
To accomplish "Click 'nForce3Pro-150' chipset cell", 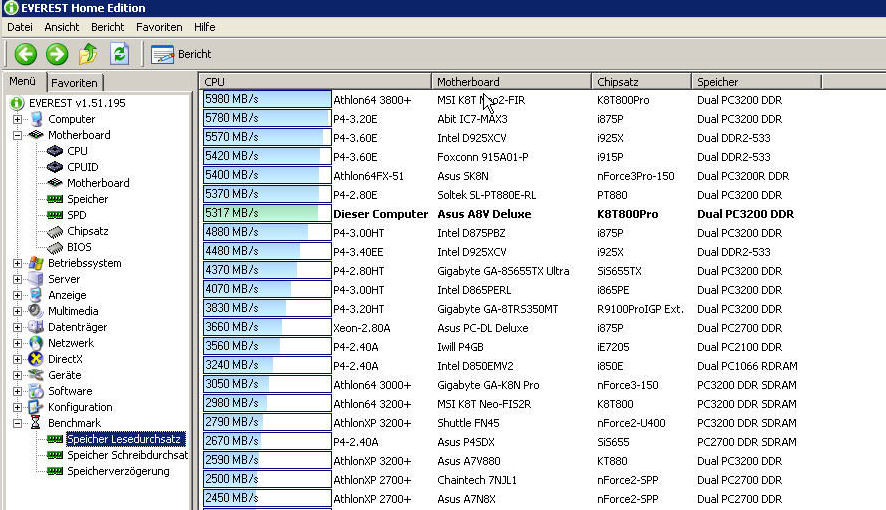I will [636, 176].
